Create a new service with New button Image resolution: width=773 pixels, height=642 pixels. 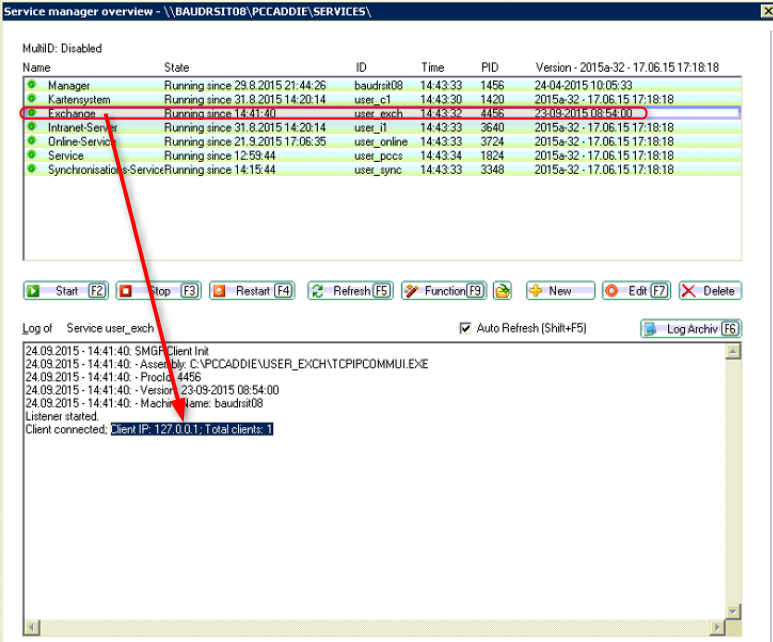pyautogui.click(x=560, y=291)
